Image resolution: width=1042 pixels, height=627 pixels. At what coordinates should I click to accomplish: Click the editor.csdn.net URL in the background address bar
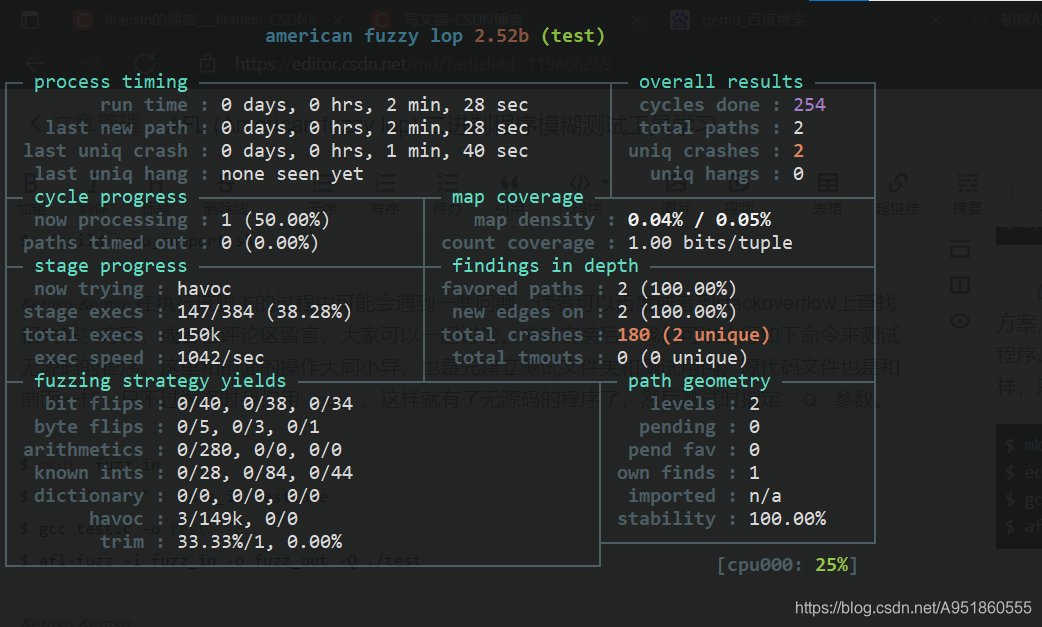point(423,64)
